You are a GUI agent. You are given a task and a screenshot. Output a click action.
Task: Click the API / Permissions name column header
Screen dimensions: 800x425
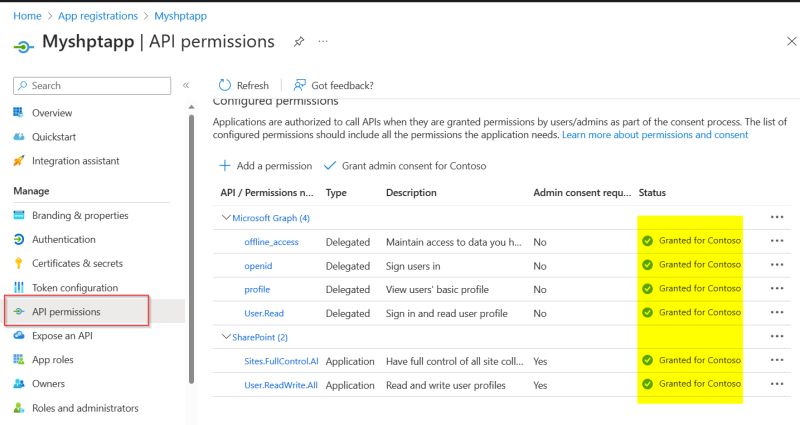(x=267, y=193)
